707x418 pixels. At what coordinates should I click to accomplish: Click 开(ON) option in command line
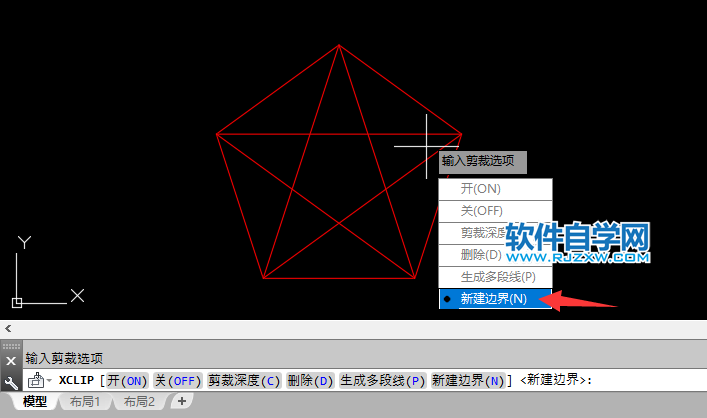(127, 381)
